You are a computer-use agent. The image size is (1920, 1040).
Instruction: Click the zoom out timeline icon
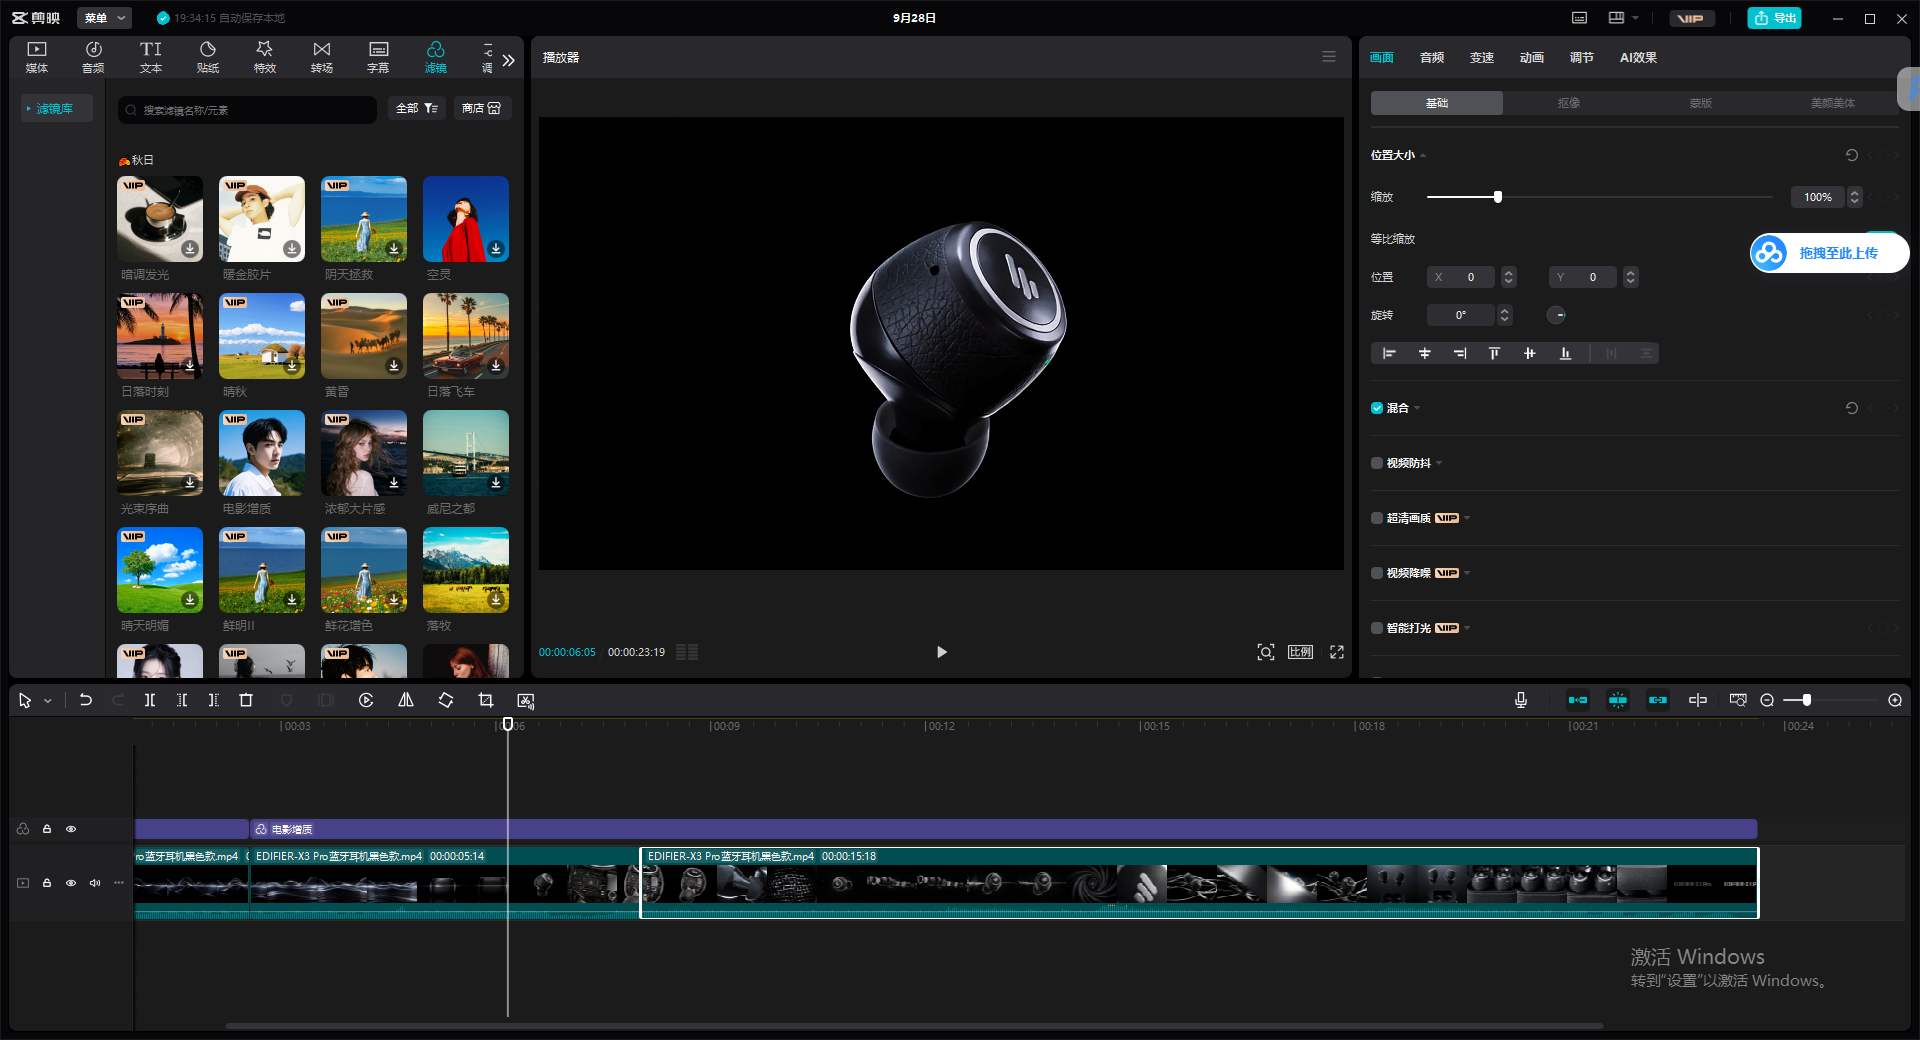tap(1767, 700)
